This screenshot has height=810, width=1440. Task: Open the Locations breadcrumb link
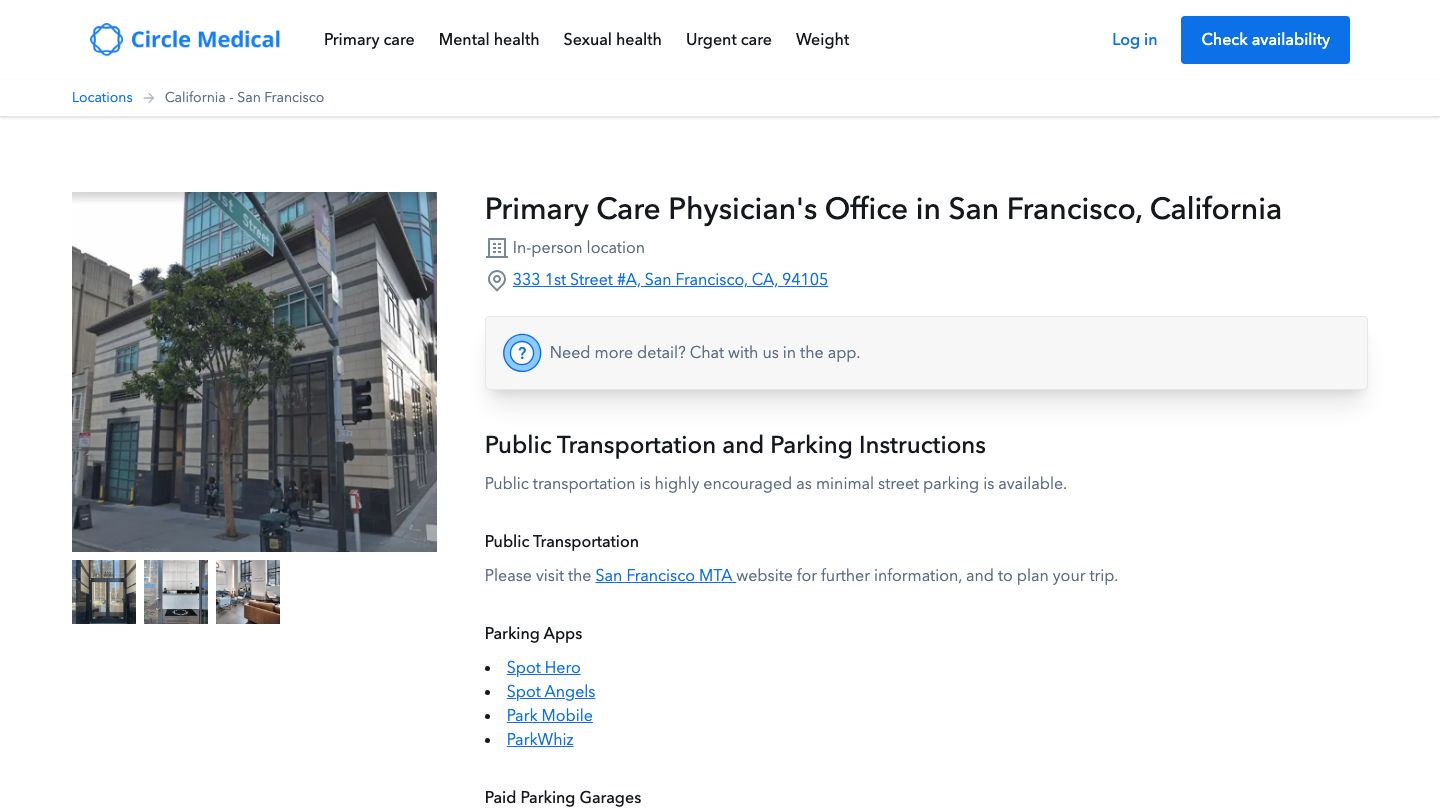pos(102,97)
